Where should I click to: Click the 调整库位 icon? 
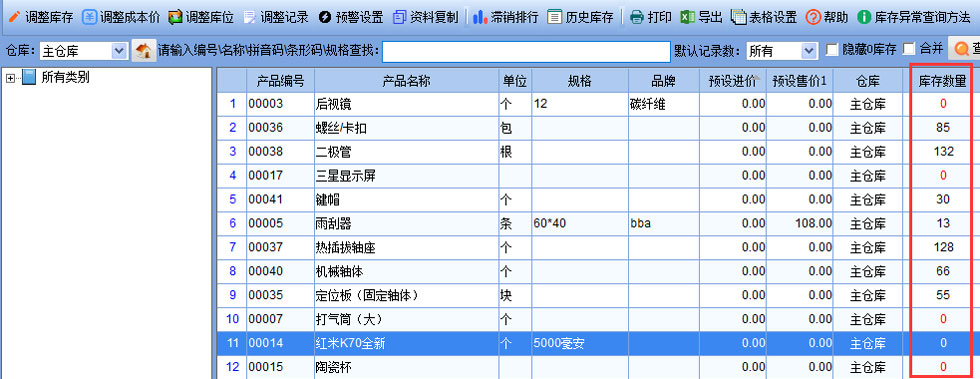[175, 17]
